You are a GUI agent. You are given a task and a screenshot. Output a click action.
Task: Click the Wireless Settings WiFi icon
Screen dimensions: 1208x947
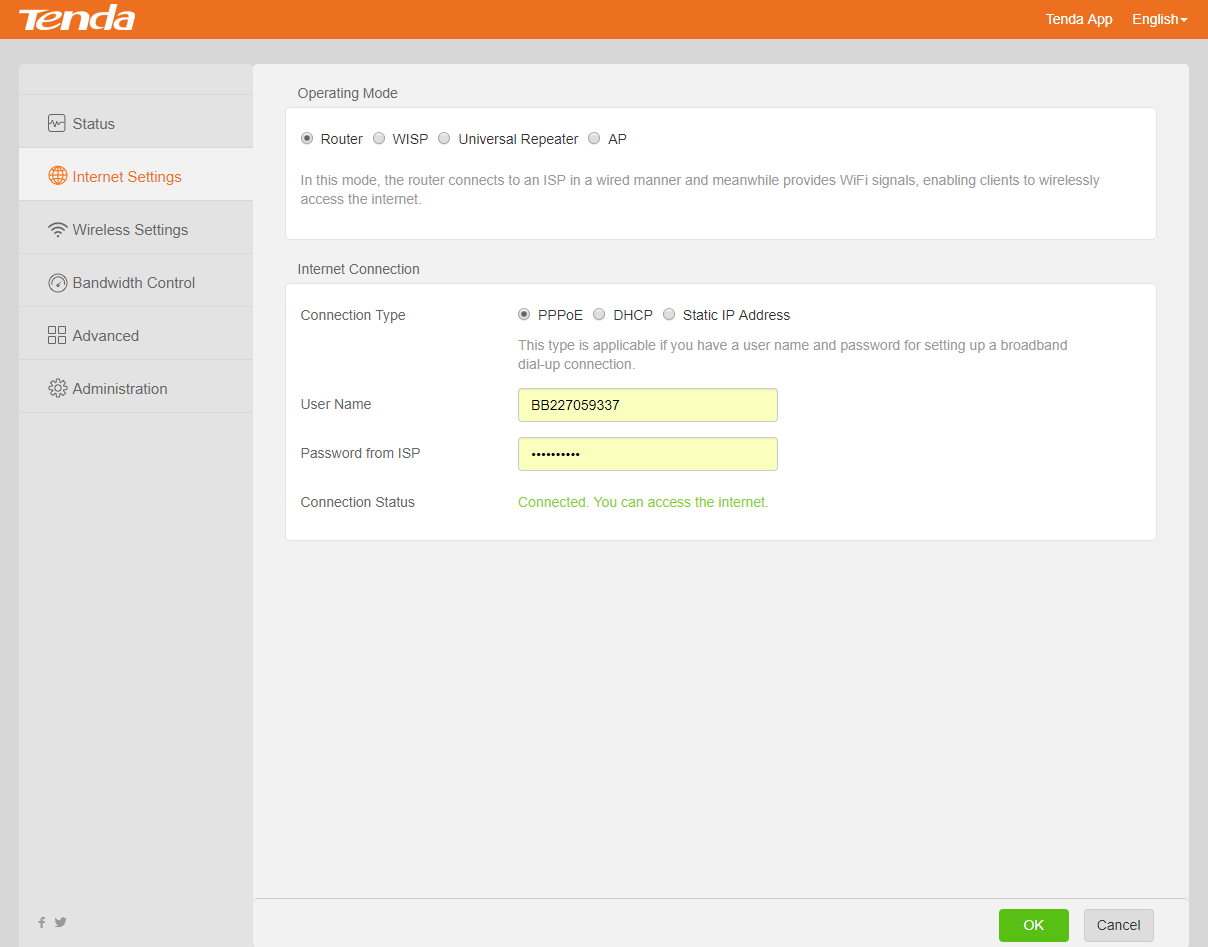pos(57,229)
